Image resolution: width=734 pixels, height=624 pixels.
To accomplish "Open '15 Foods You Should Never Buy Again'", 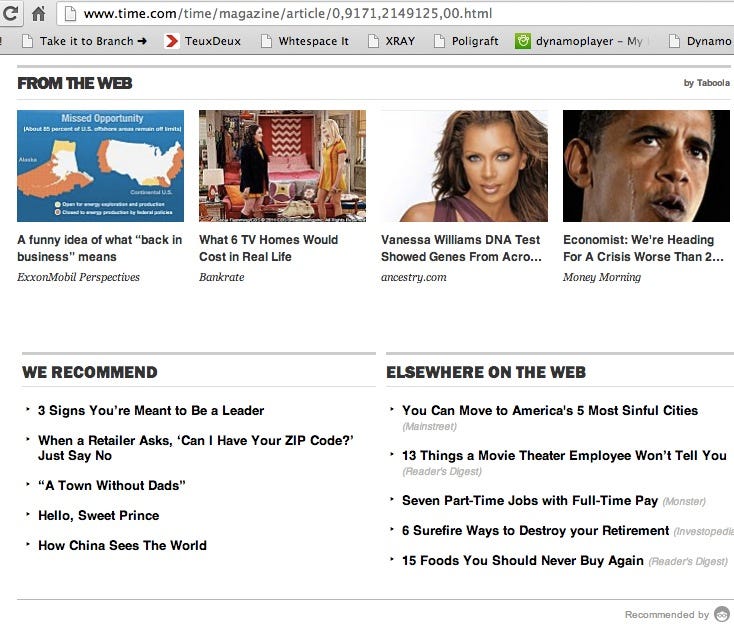I will coord(523,560).
